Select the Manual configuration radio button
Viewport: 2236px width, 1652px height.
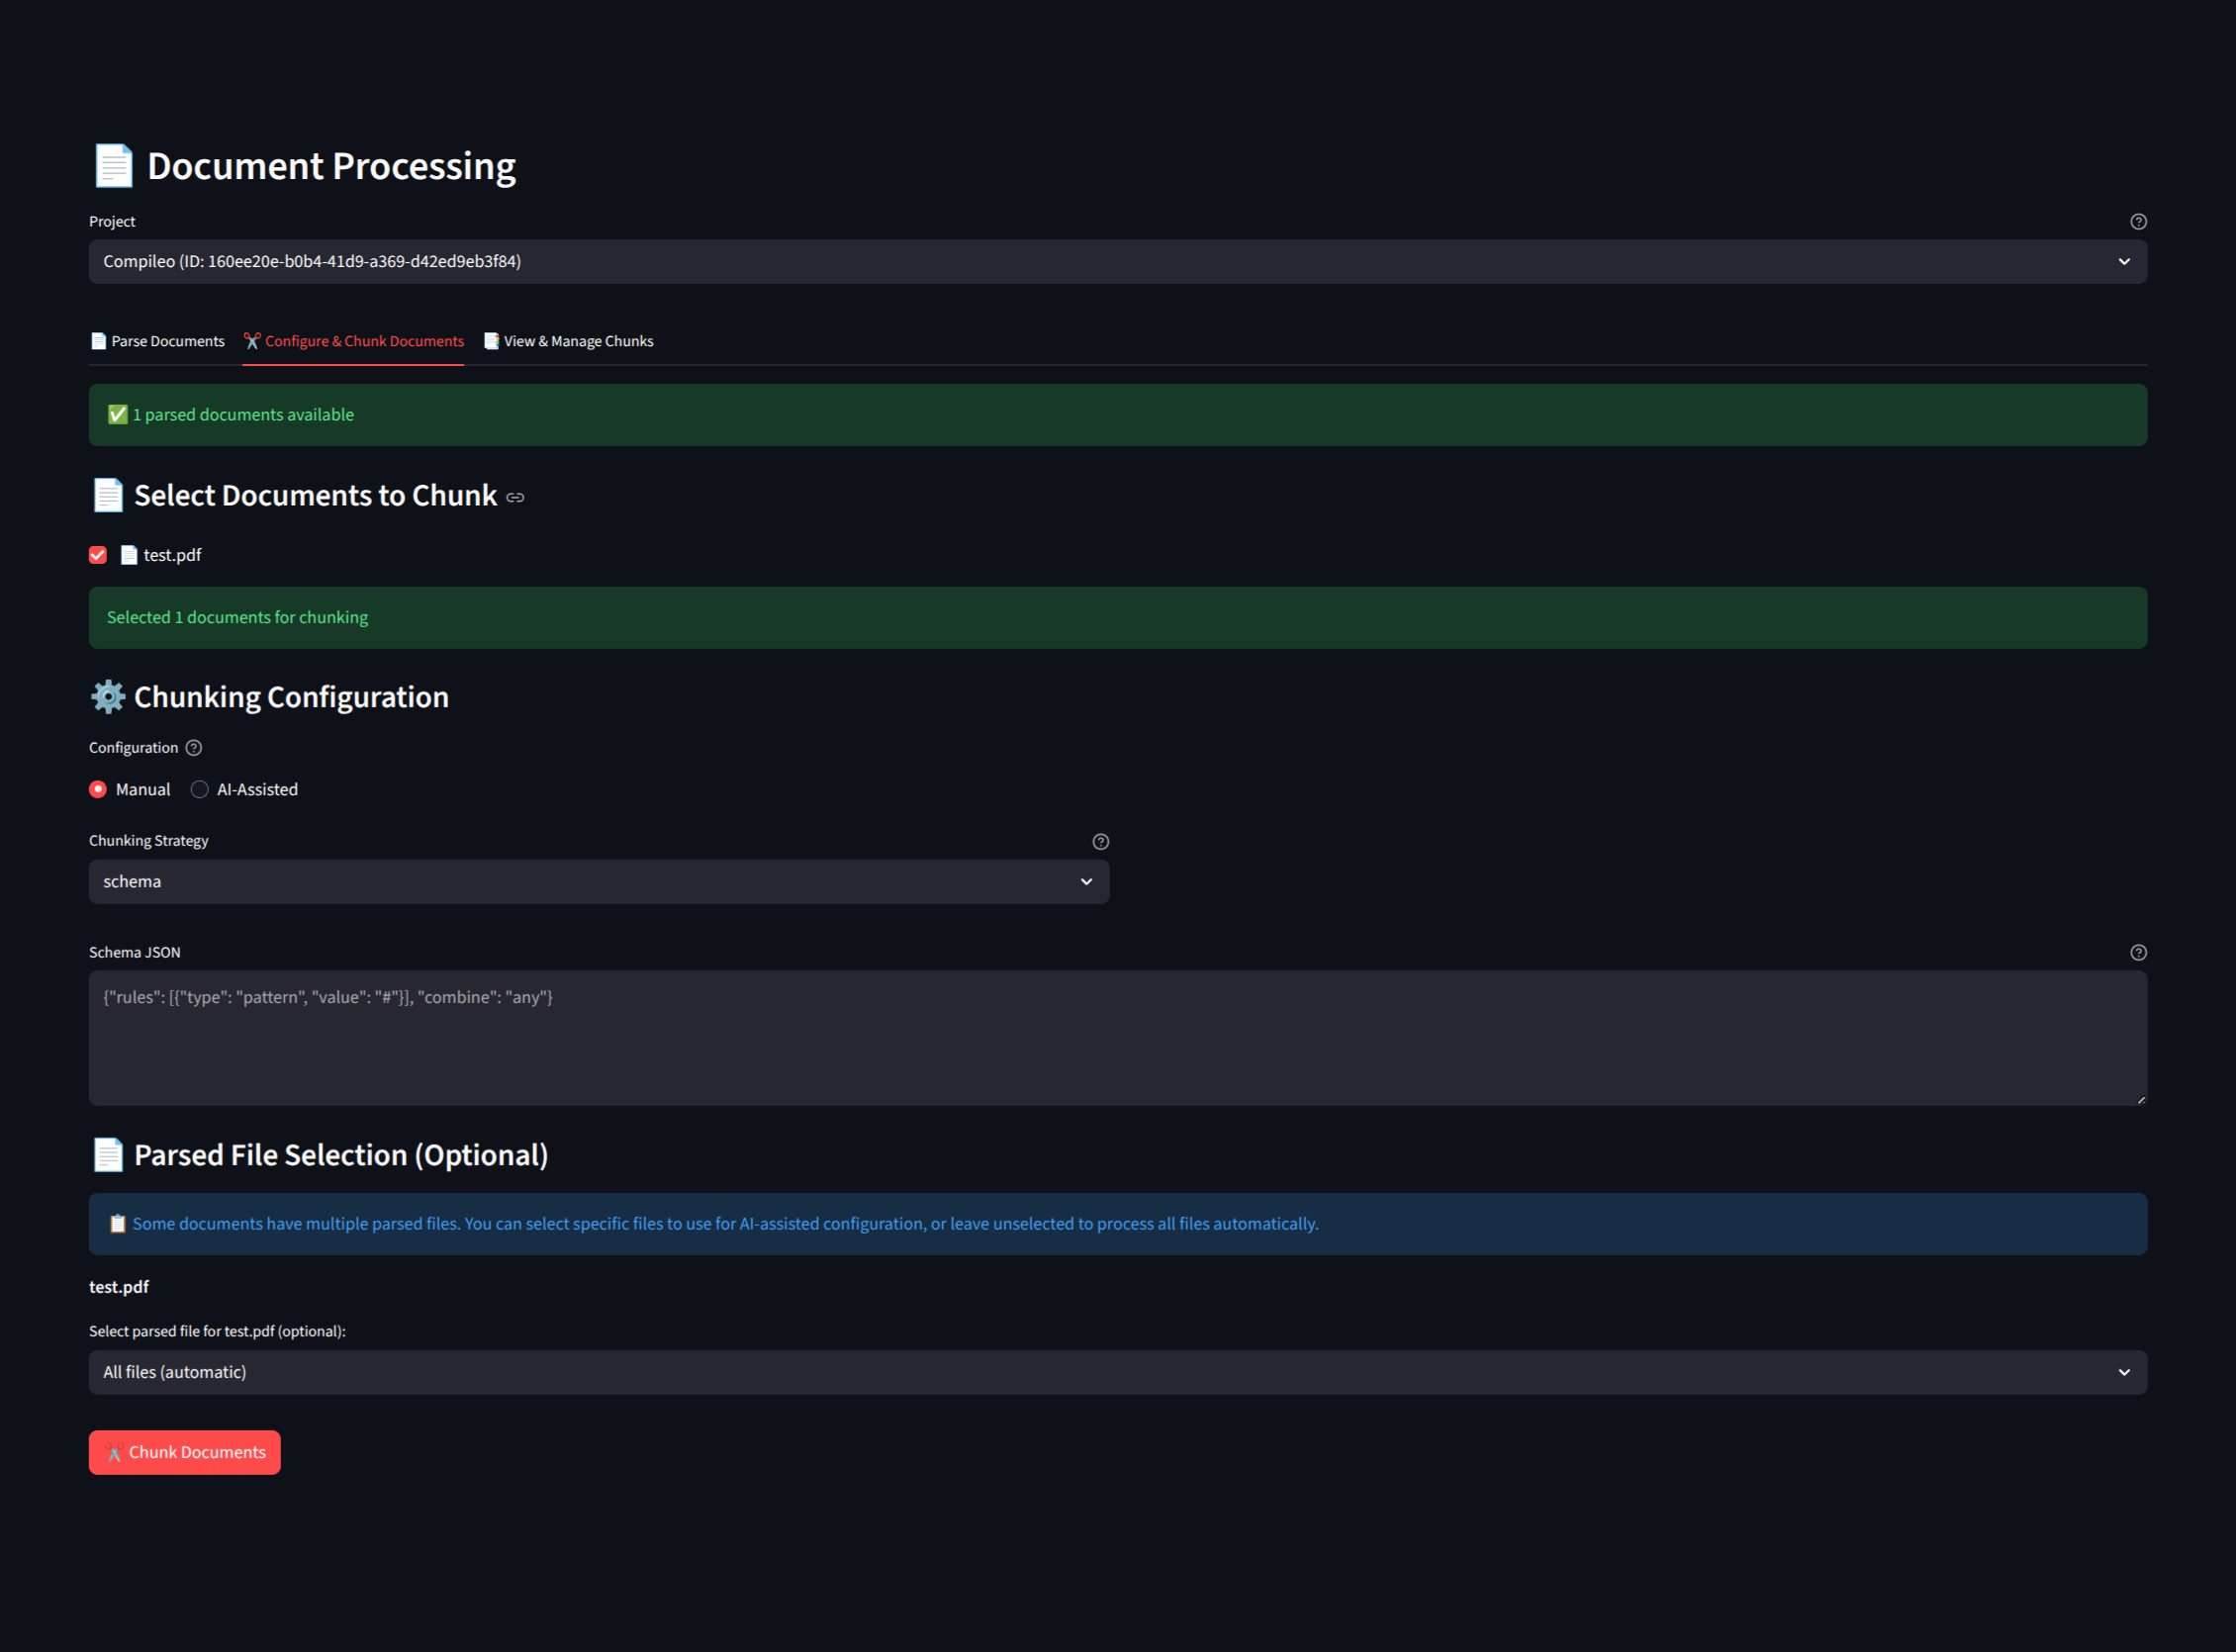(98, 790)
